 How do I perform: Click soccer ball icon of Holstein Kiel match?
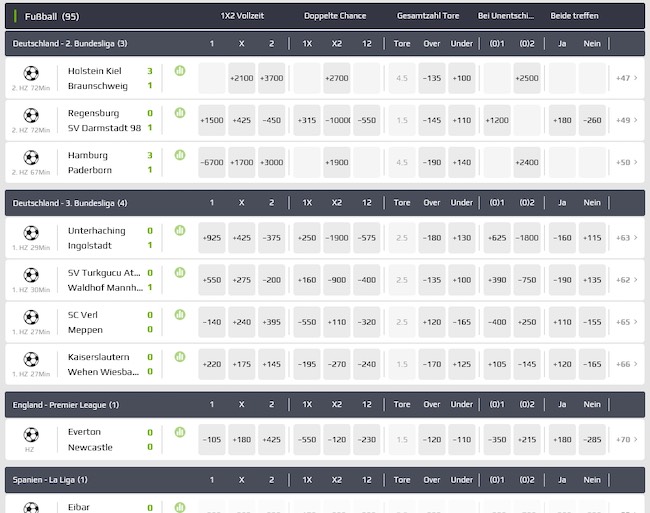click(x=31, y=73)
